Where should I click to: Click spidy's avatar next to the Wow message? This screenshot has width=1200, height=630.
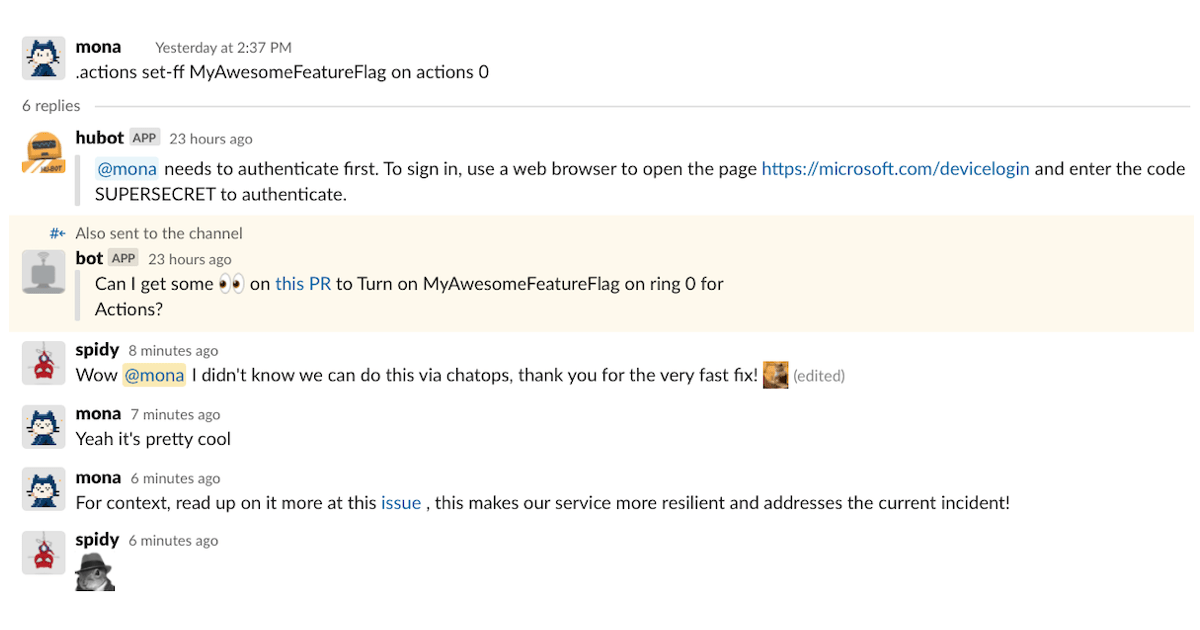tap(42, 362)
